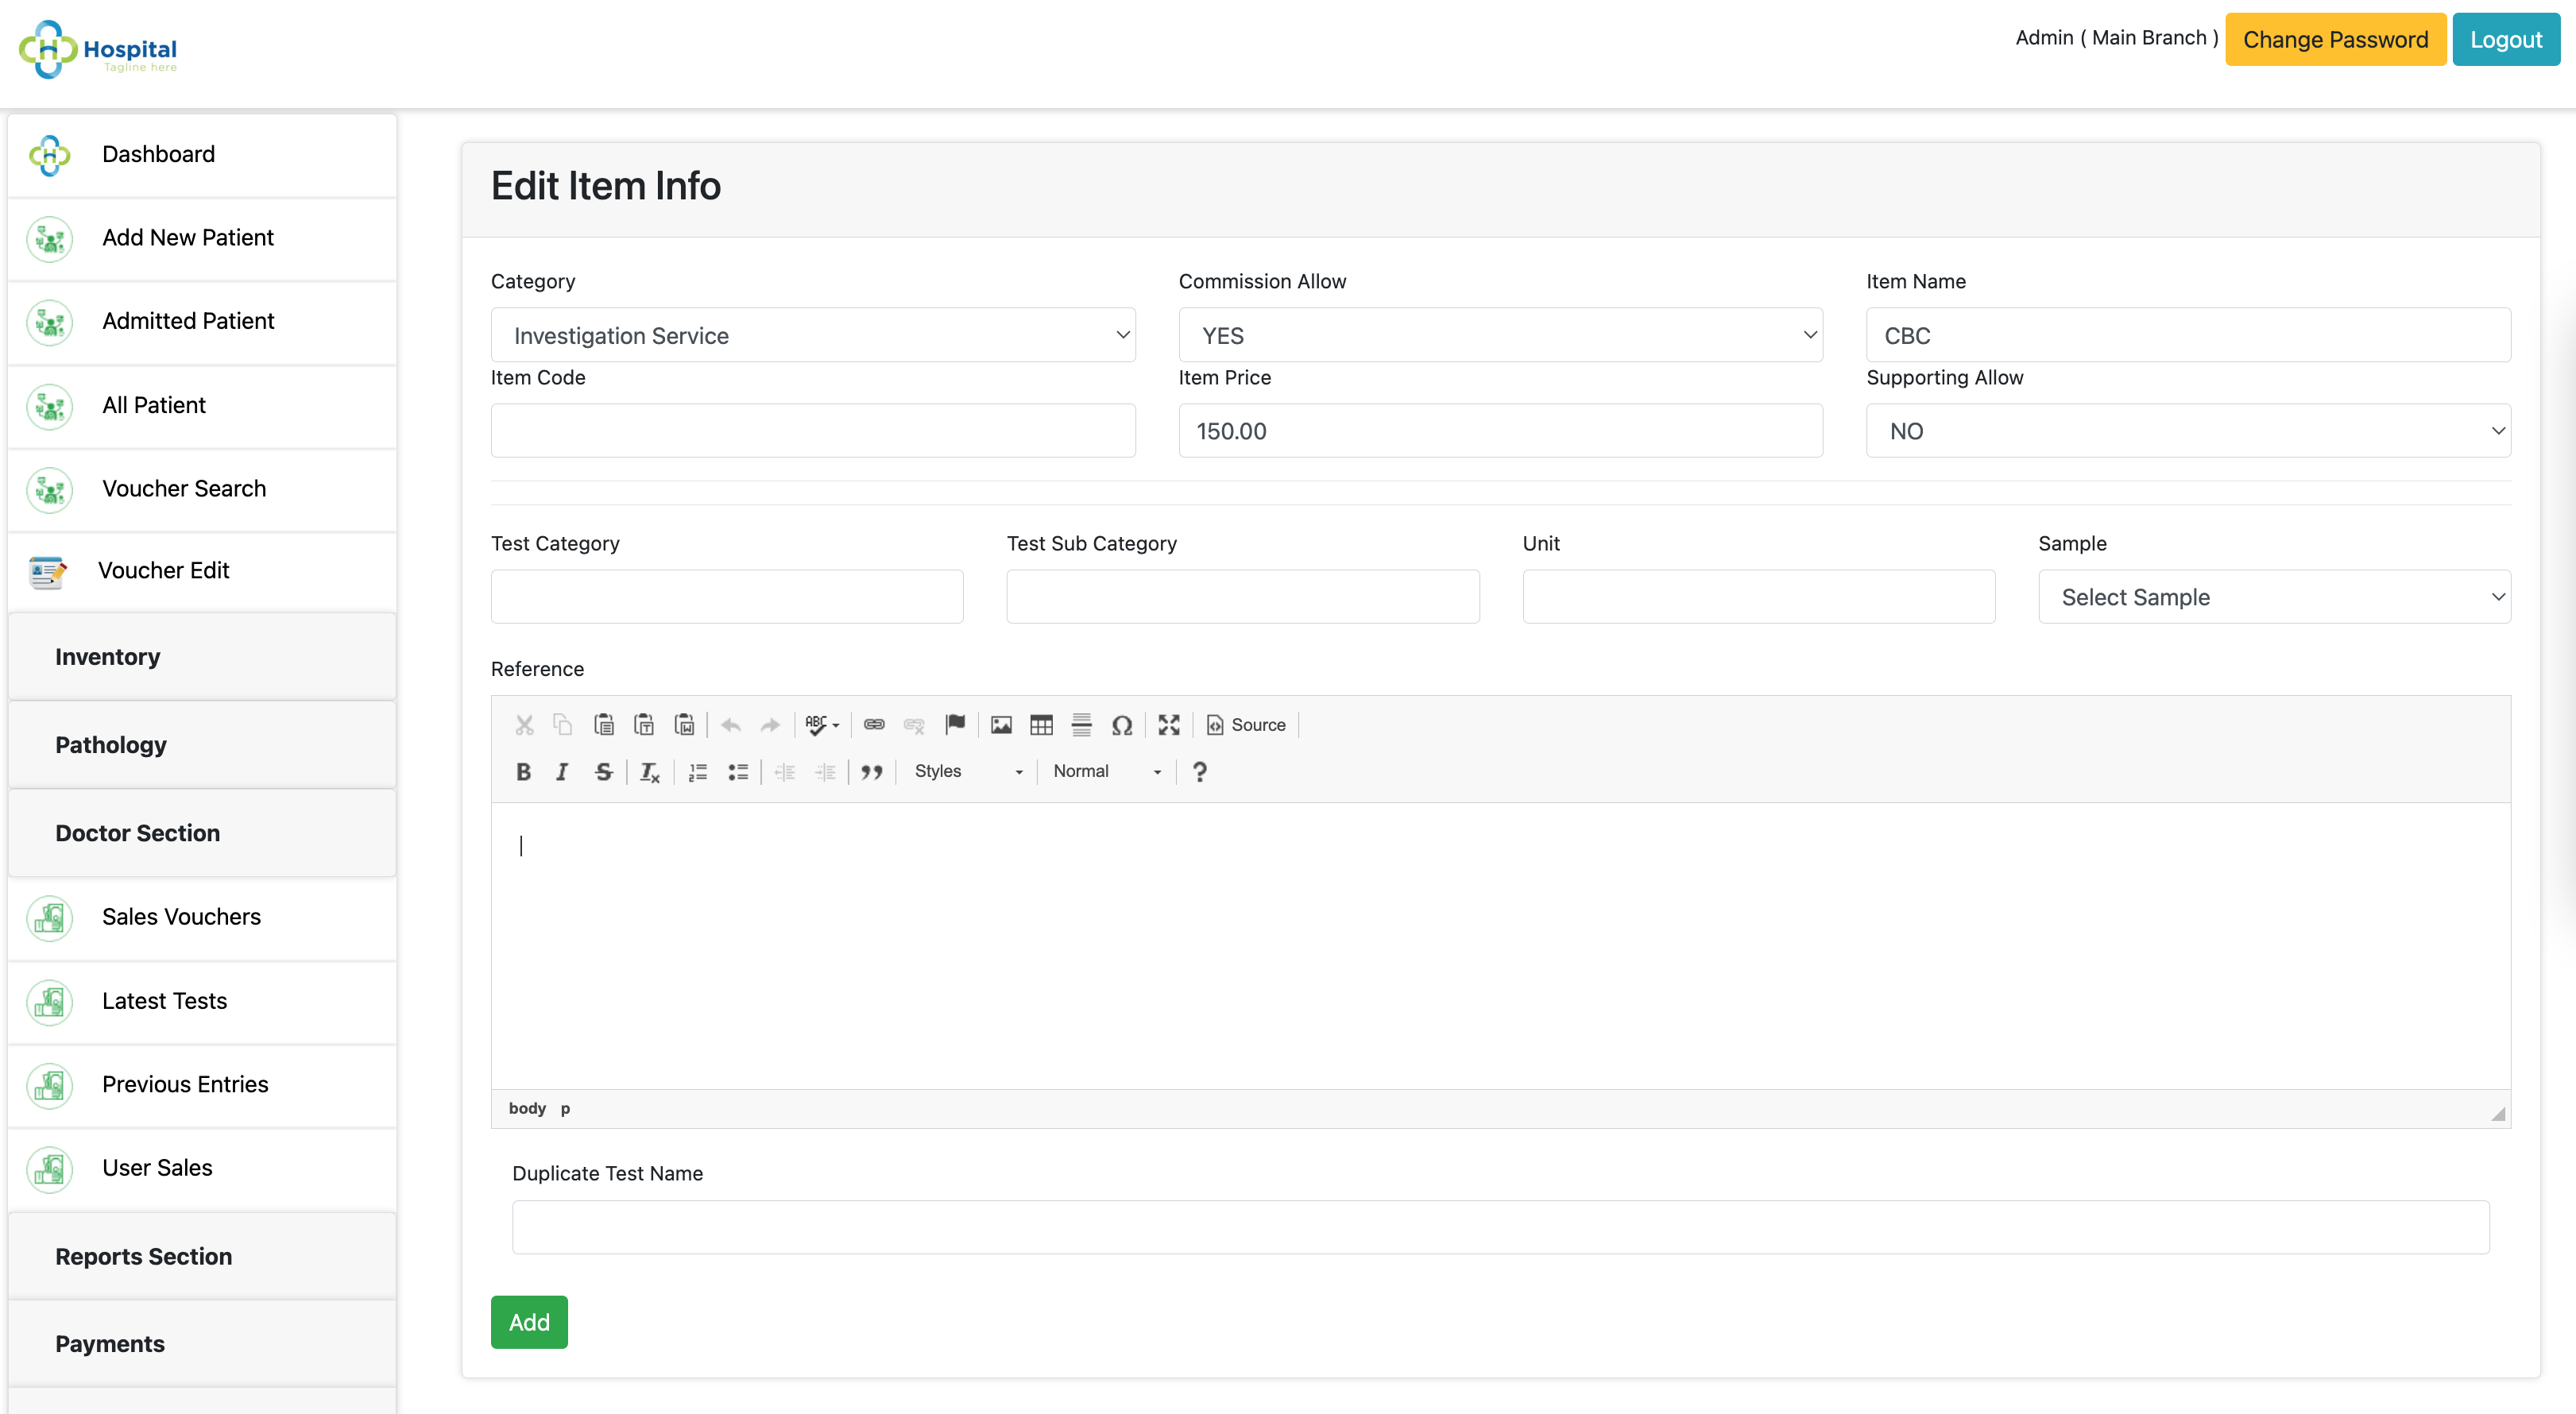Click the insert Image icon

(x=1001, y=725)
